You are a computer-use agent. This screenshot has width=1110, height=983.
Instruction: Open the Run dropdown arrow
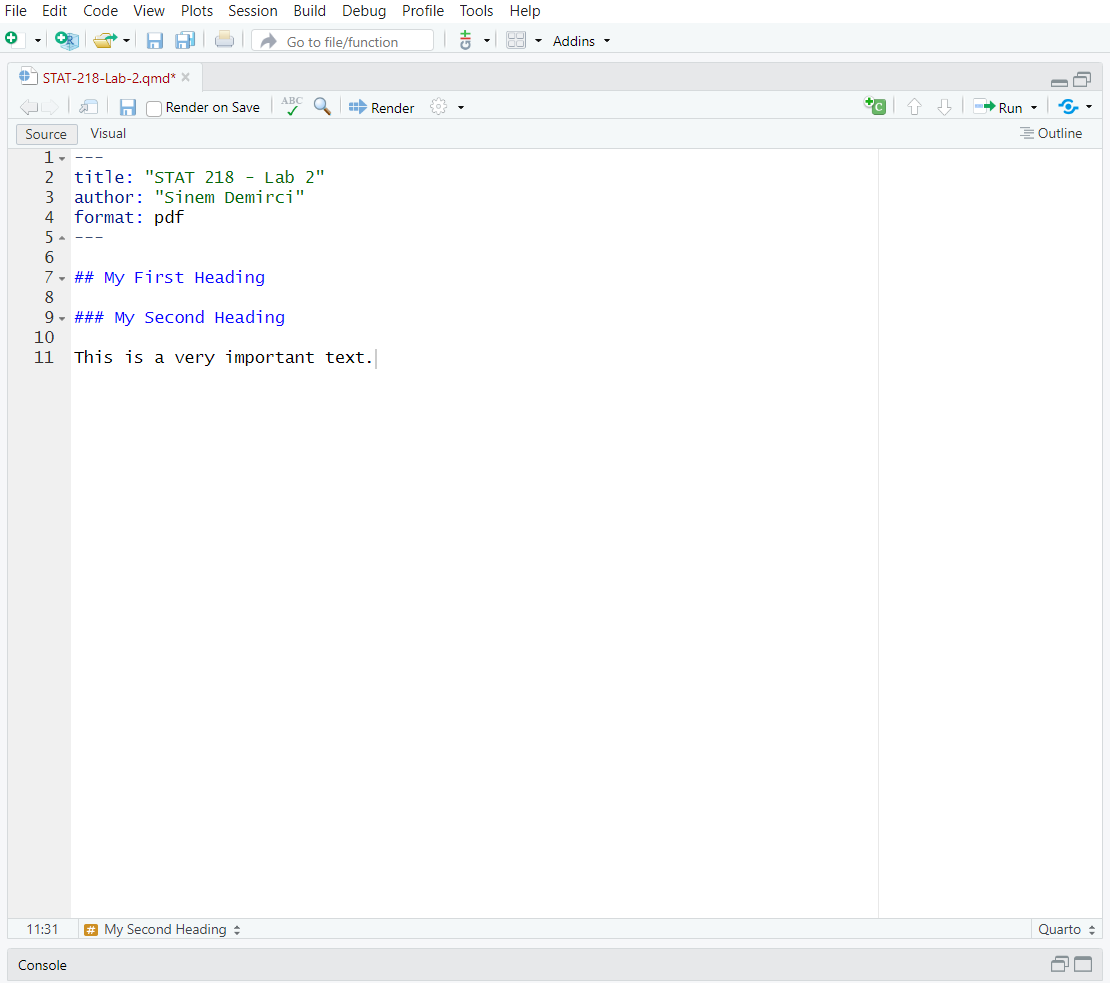pyautogui.click(x=1034, y=108)
